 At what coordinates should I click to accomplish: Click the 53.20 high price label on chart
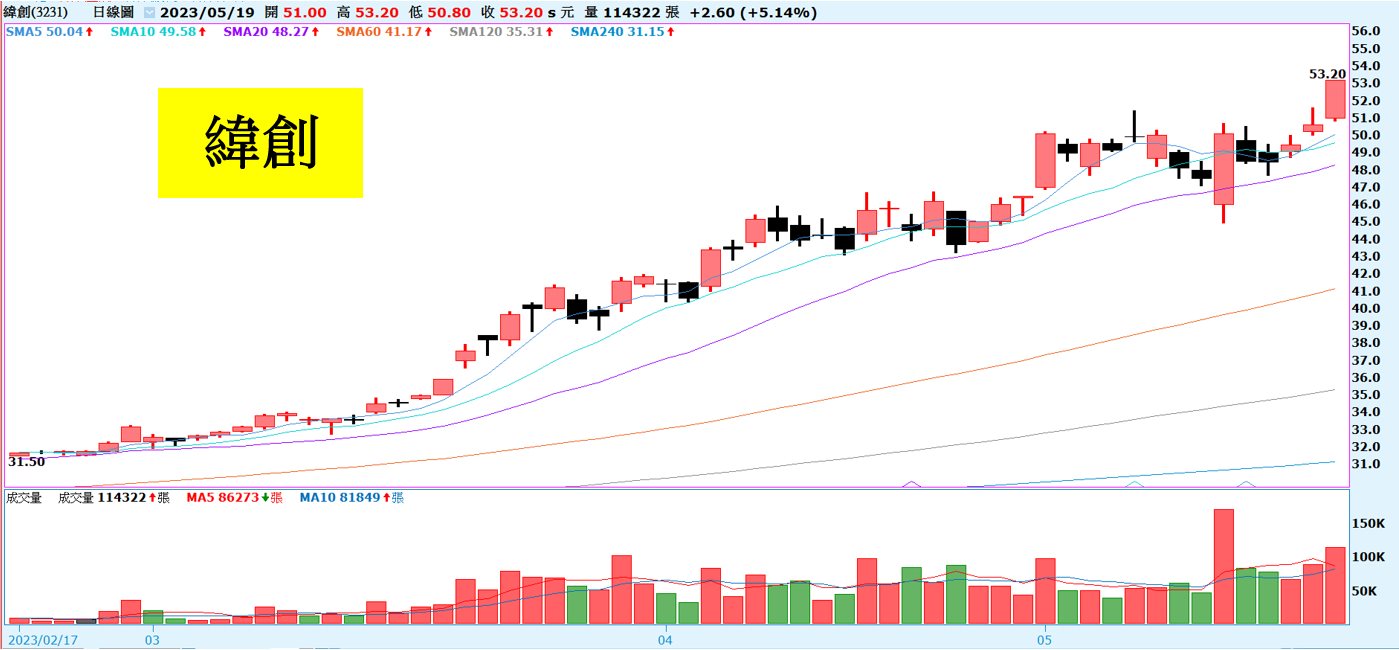click(1326, 74)
